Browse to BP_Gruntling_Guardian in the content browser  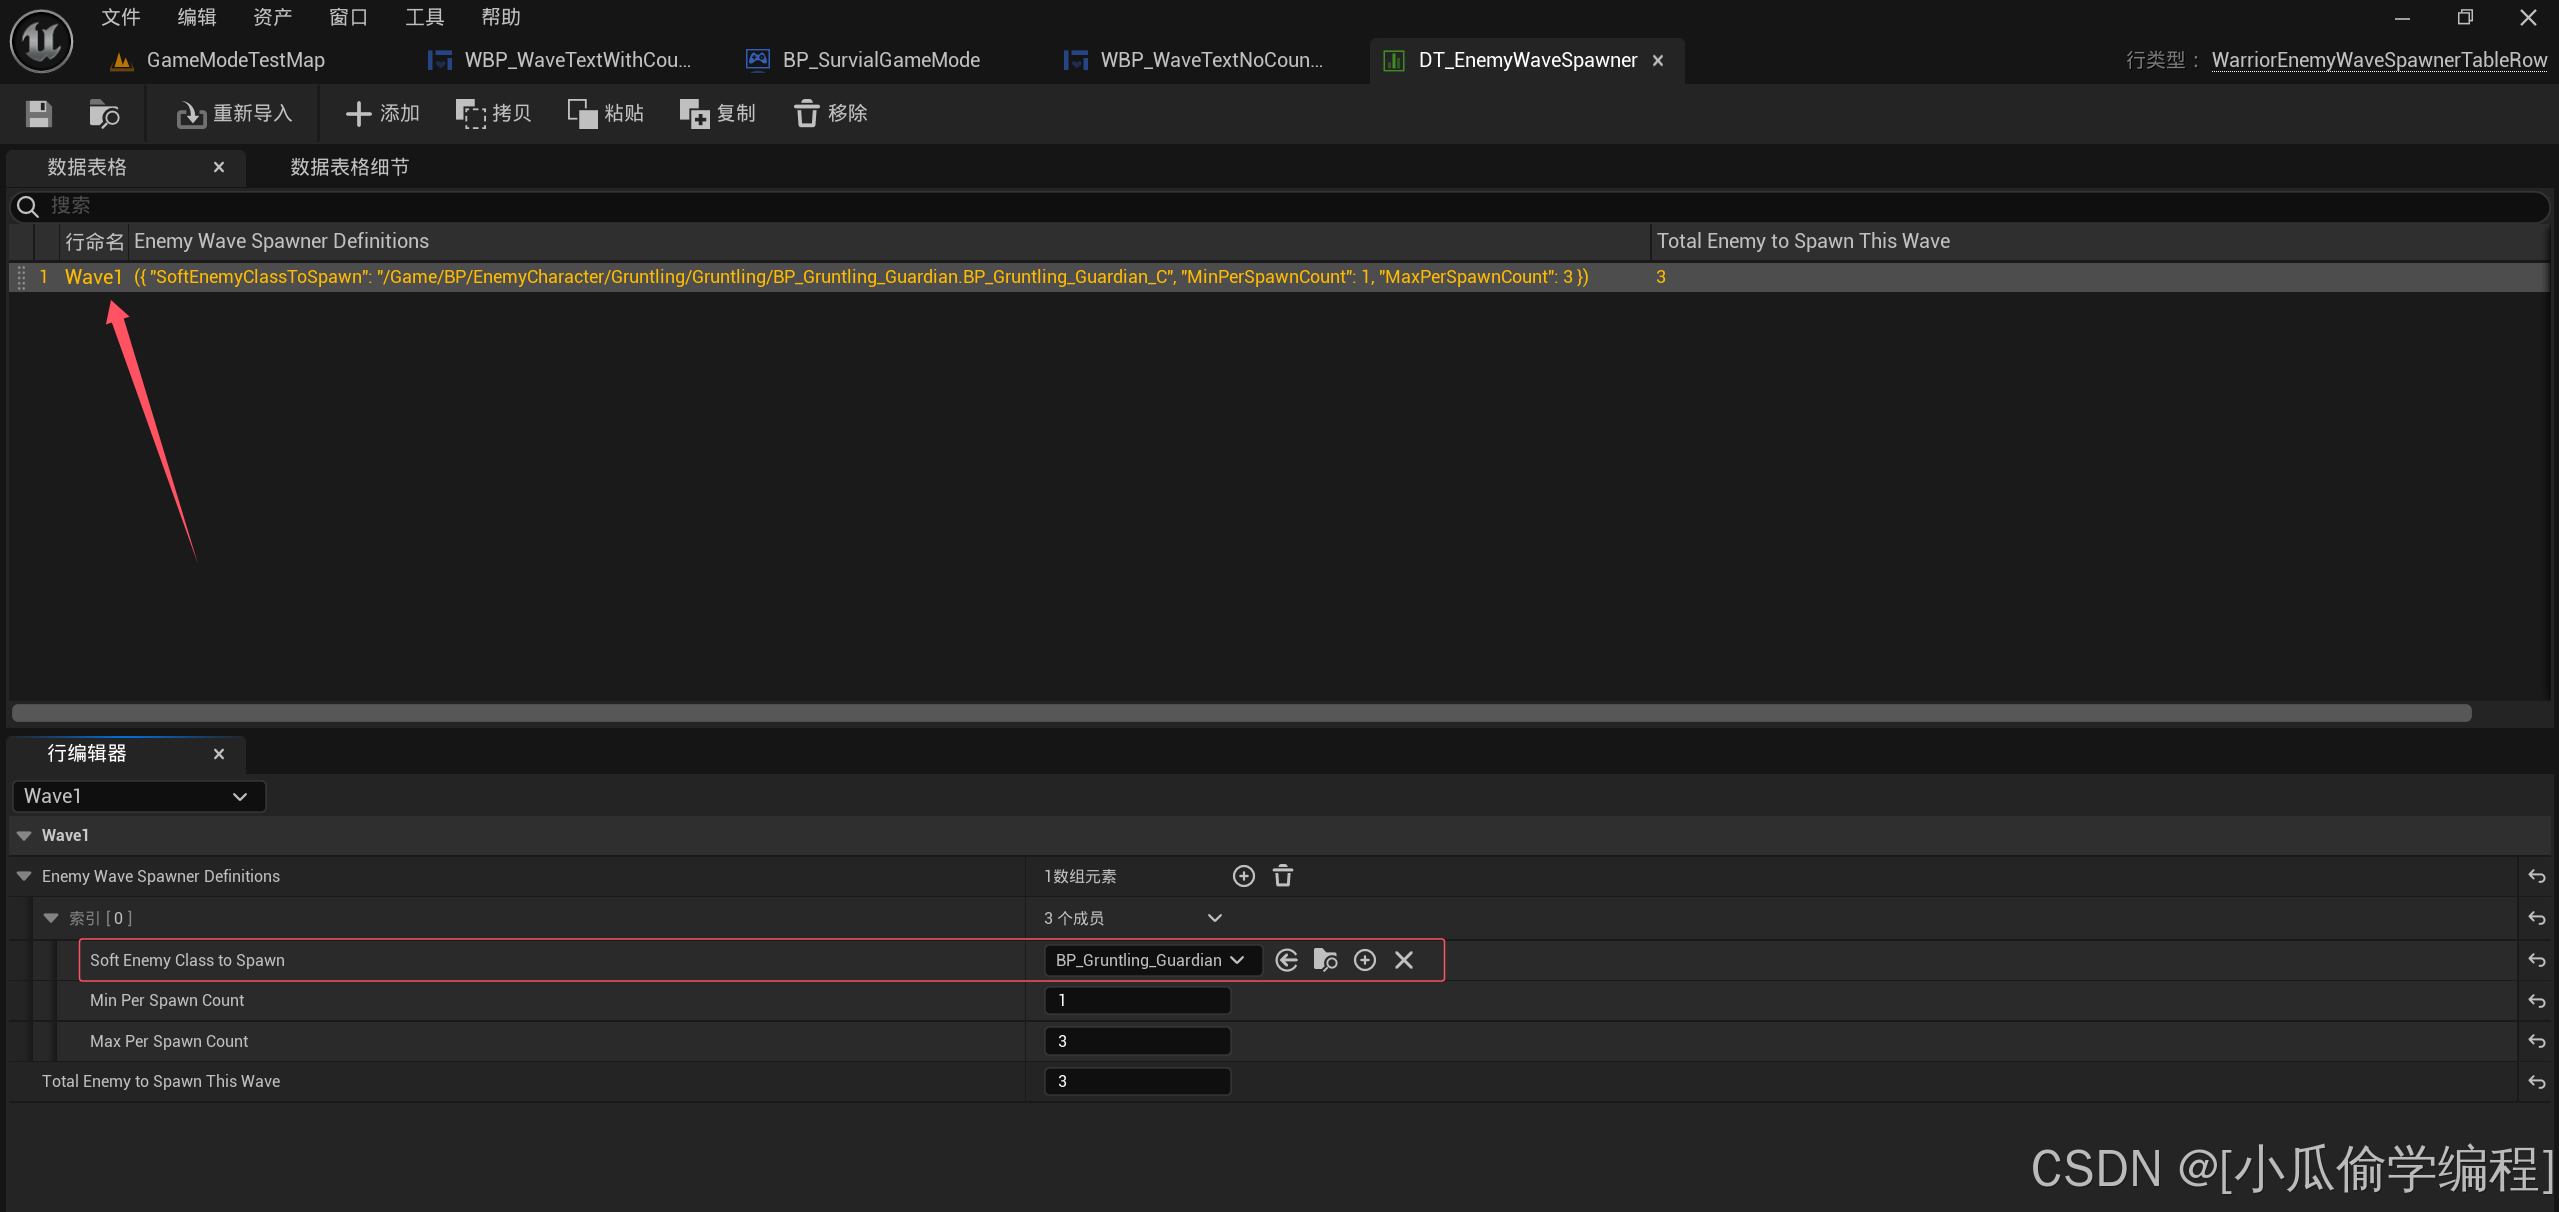click(x=1326, y=960)
